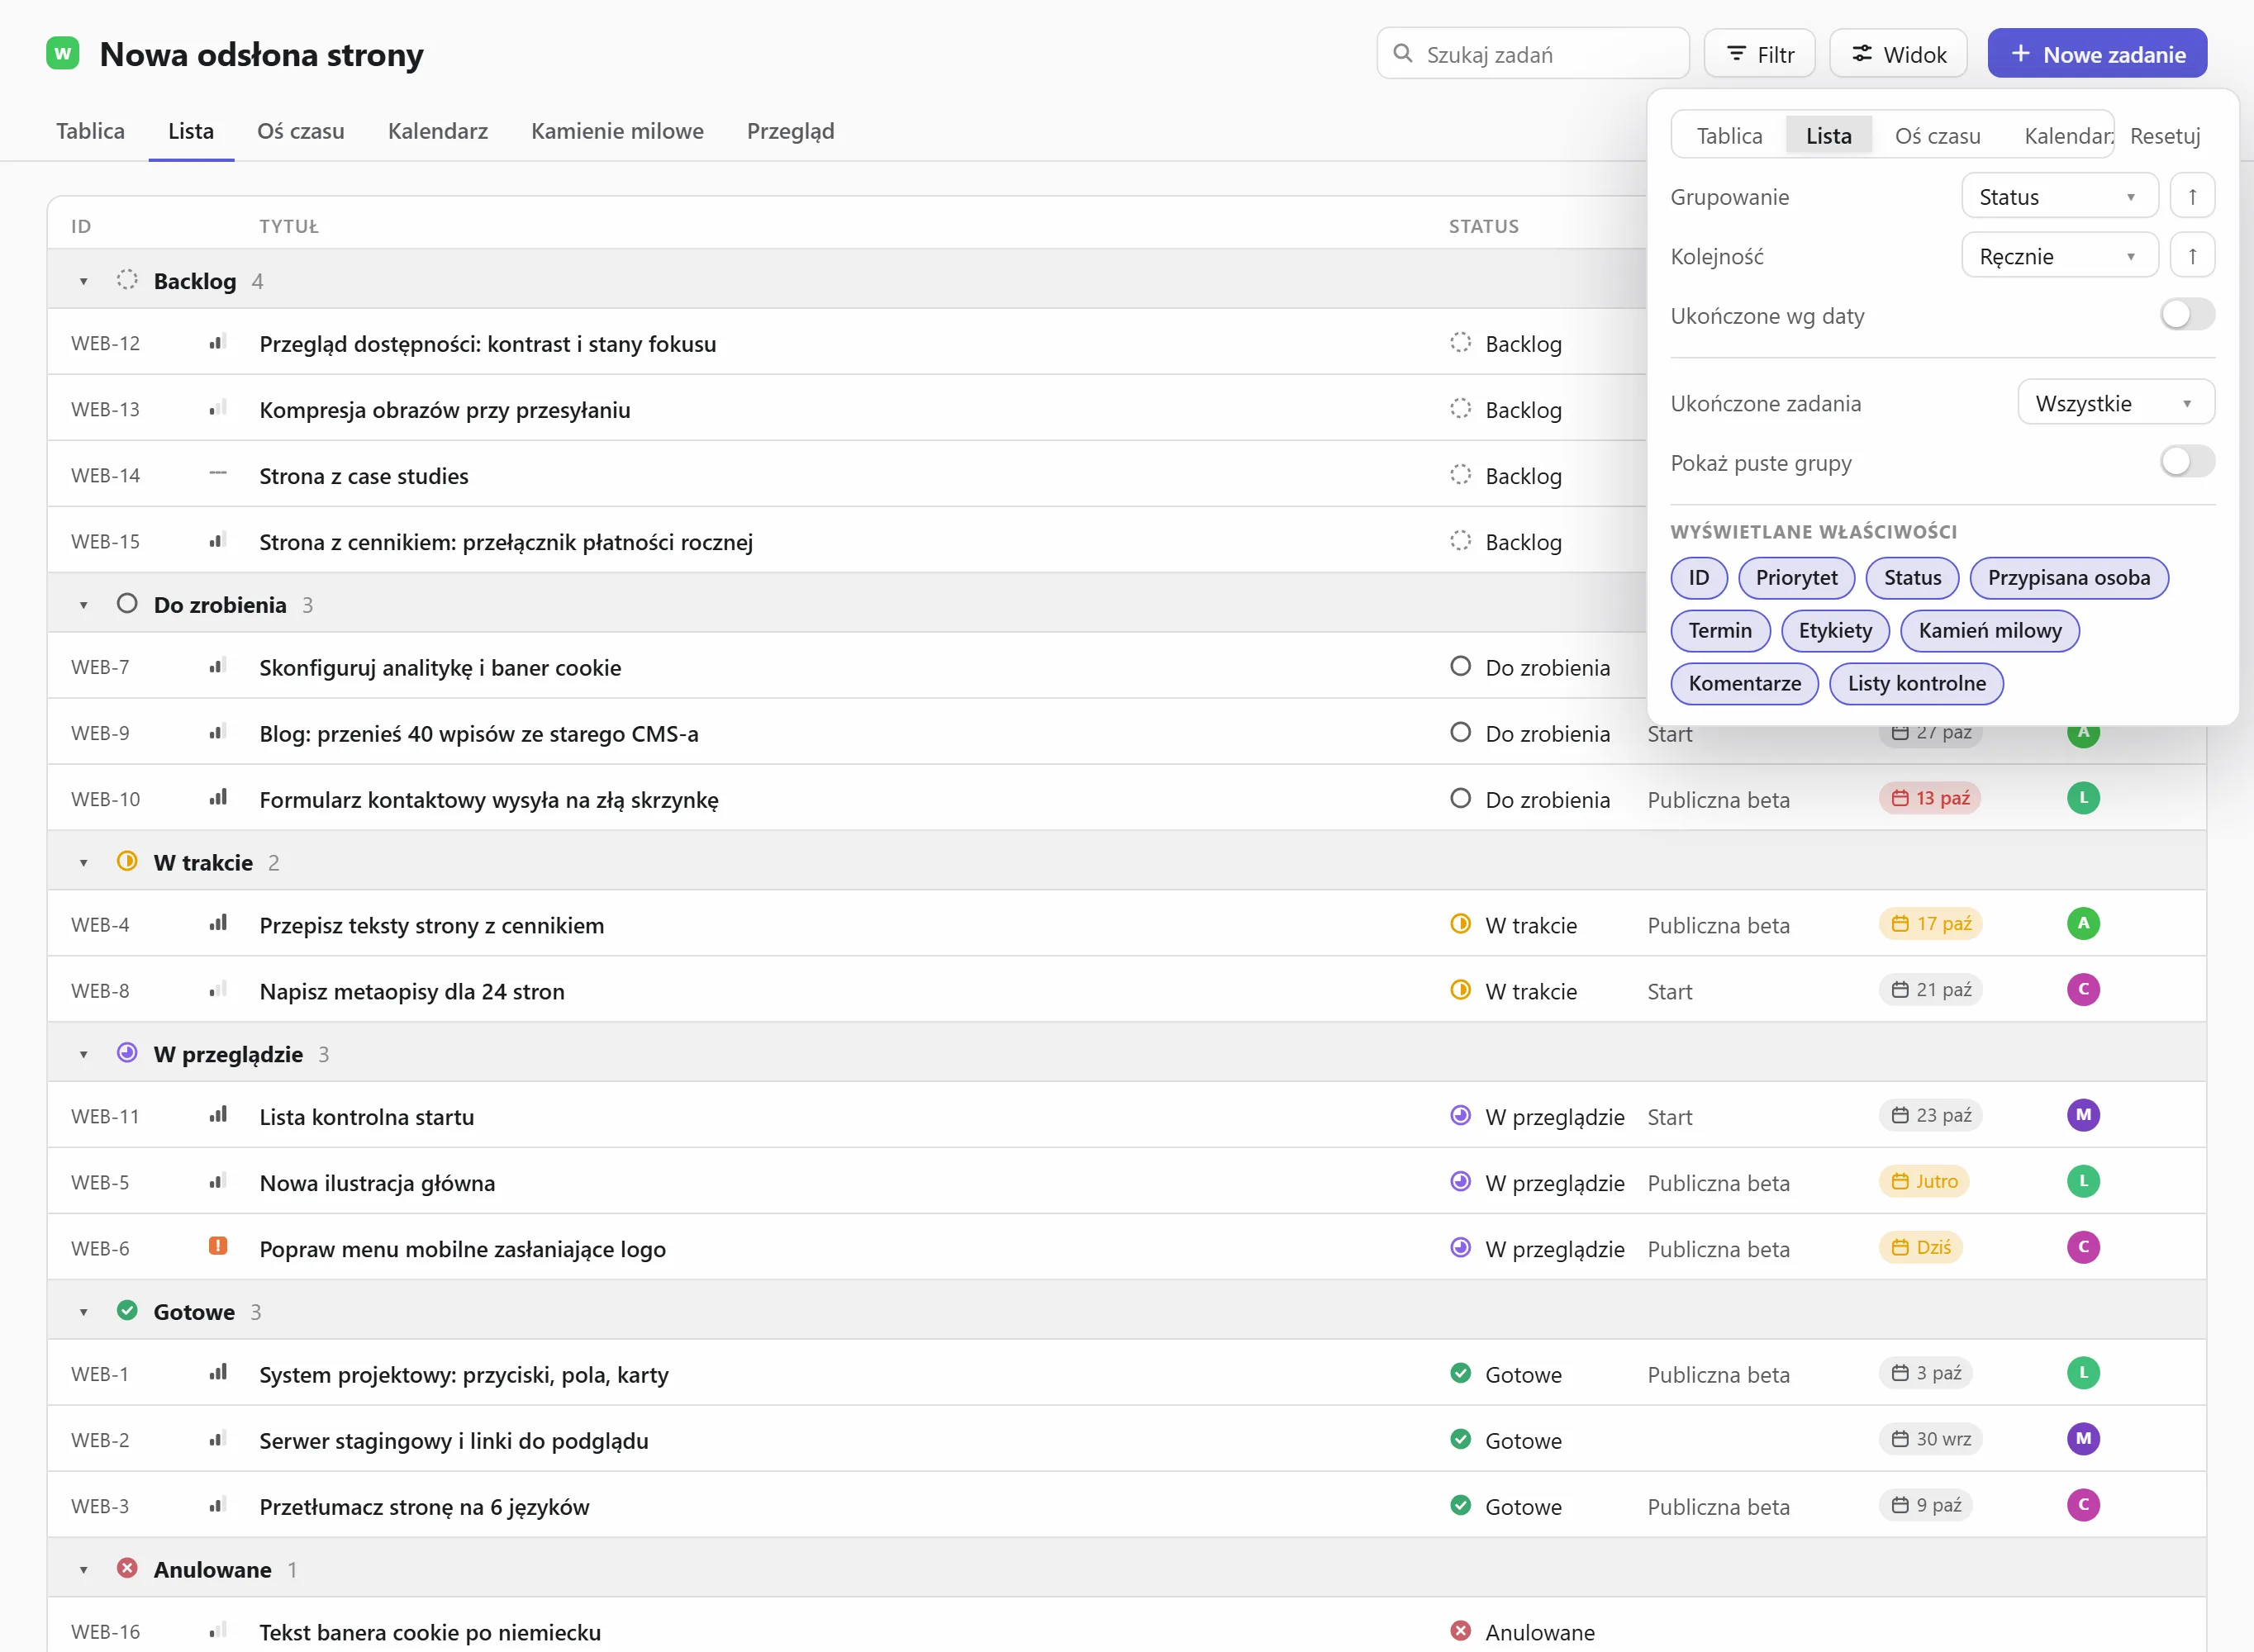Viewport: 2254px width, 1652px height.
Task: Click the no-priority dash icon for WEB-14
Action: click(x=217, y=474)
